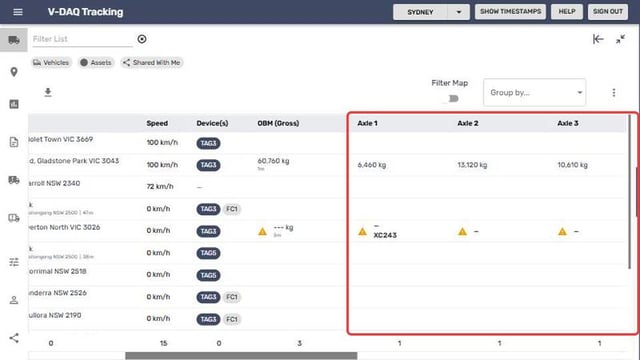Open the hamburger navigation menu

point(18,12)
